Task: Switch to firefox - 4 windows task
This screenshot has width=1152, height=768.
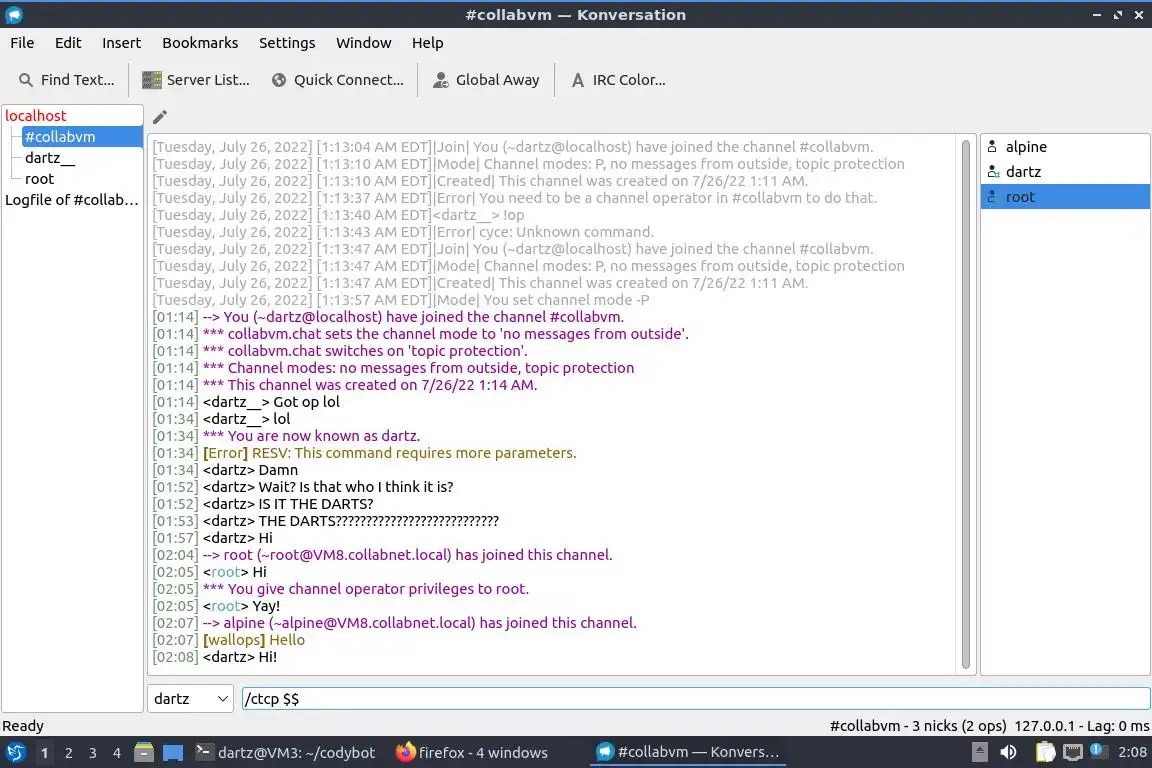Action: coord(472,753)
